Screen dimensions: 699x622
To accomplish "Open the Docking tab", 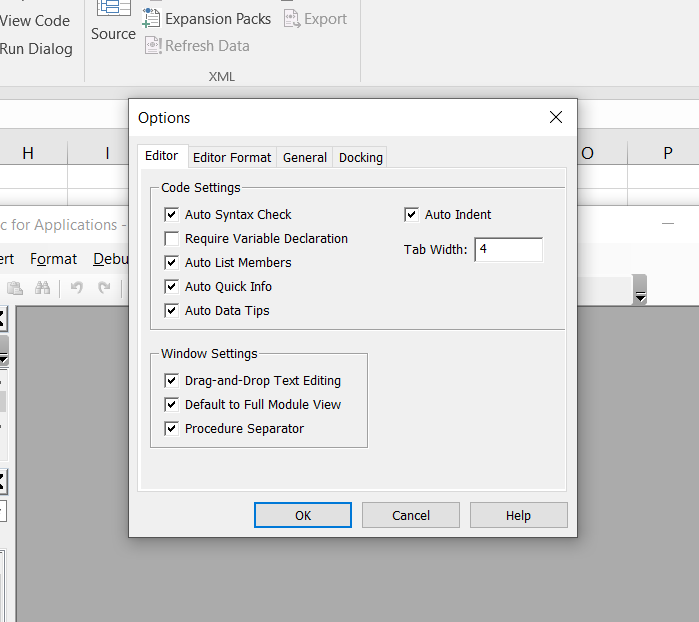I will click(x=360, y=157).
